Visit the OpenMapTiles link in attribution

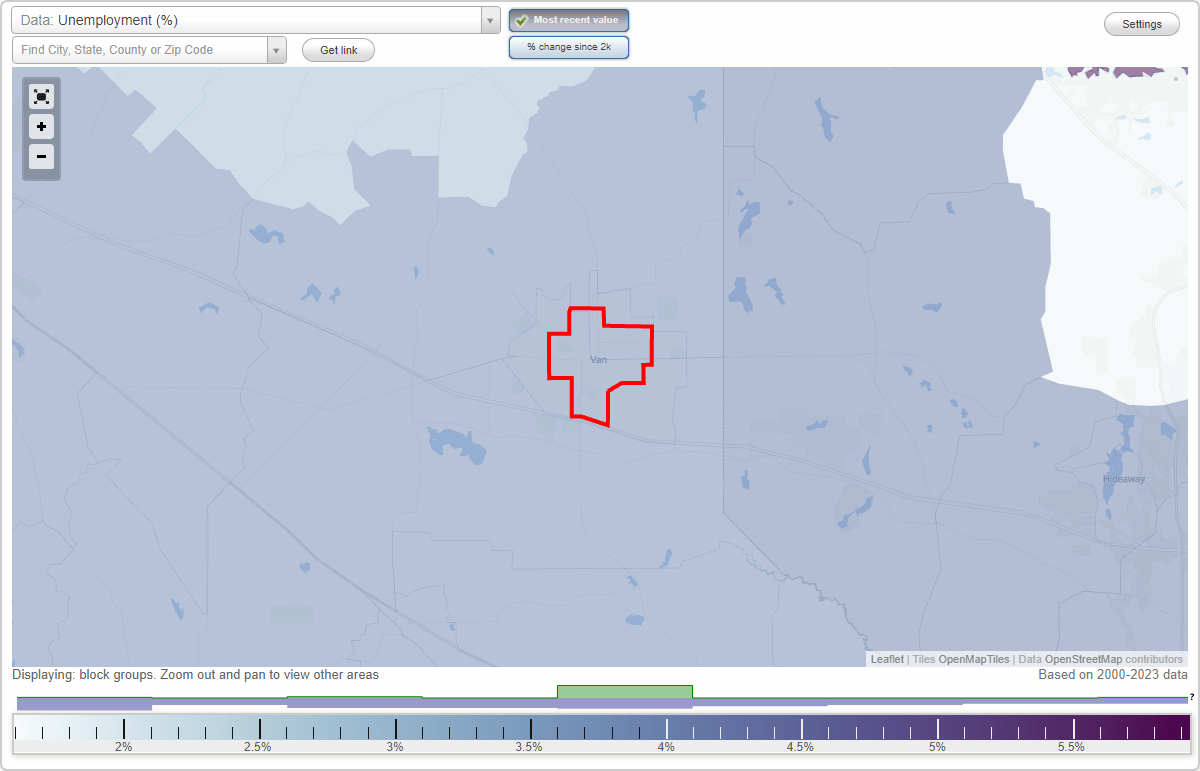[974, 659]
